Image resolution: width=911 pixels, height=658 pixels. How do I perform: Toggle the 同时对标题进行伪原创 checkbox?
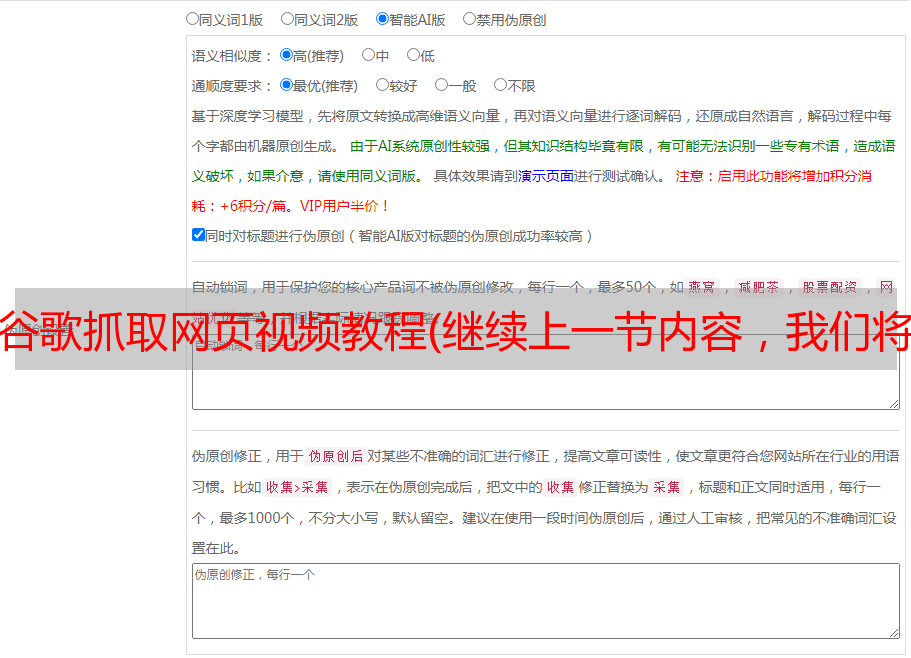click(198, 235)
